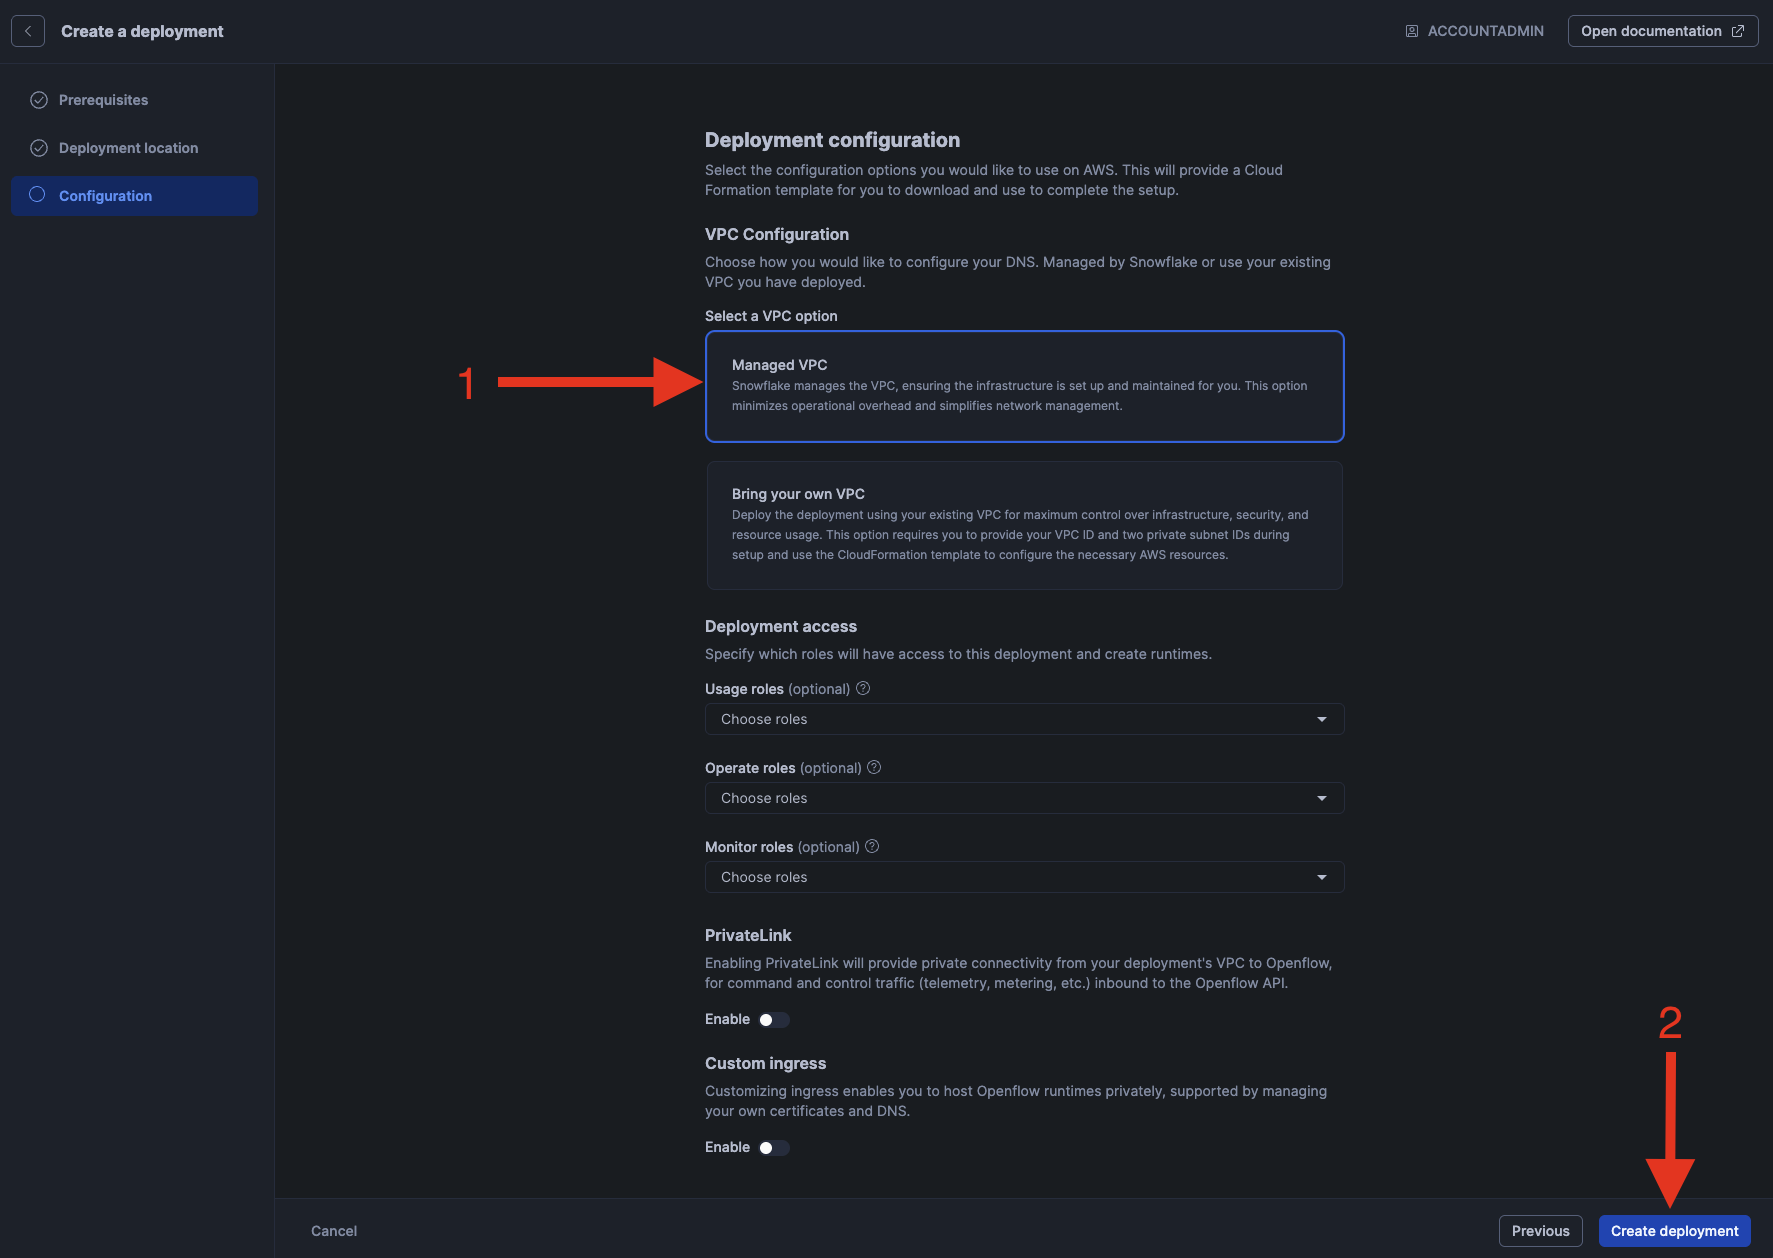The width and height of the screenshot is (1773, 1258).
Task: Enable the Custom ingress toggle
Action: click(773, 1148)
